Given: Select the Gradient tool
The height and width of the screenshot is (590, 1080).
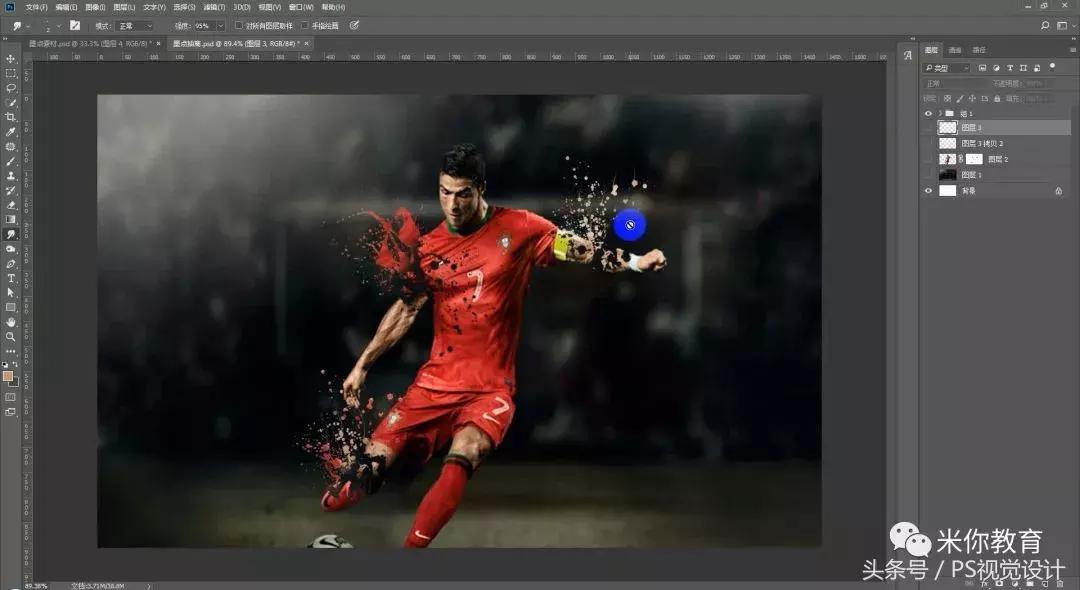Looking at the screenshot, I should point(10,220).
